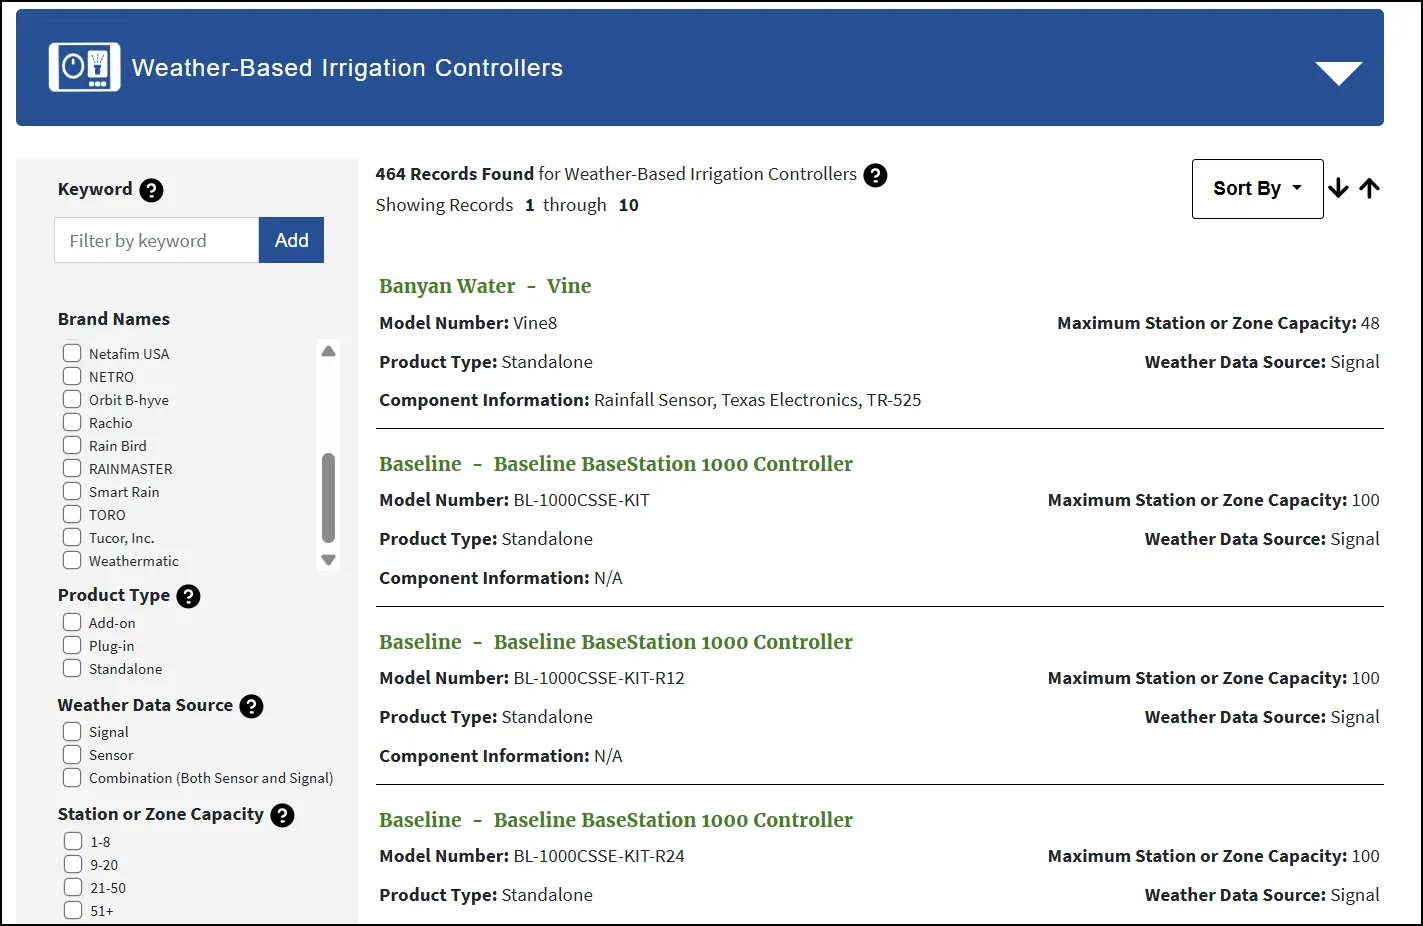Screen dimensions: 1423x926
Task: Collapse the Weather-Based Irrigation Controllers panel arrow
Action: (x=1338, y=73)
